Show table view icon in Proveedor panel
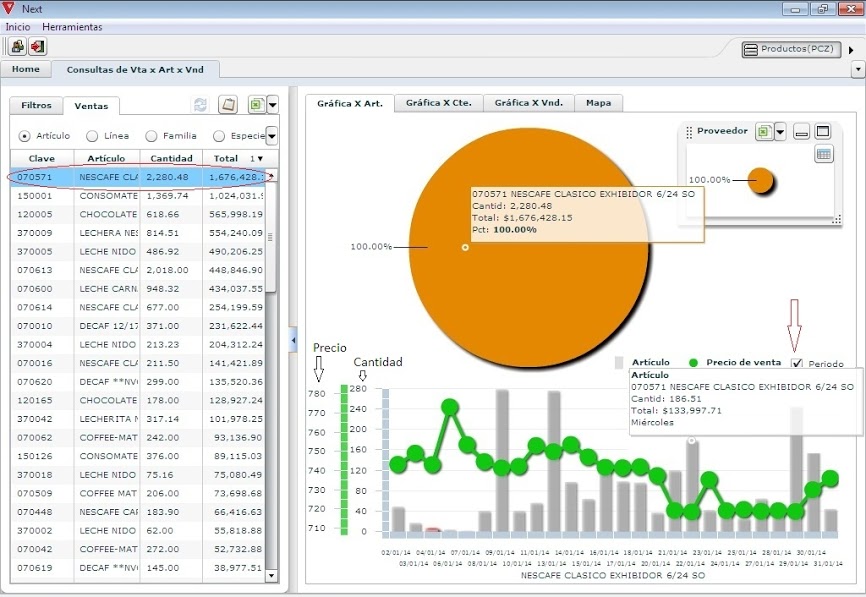Screen dimensions: 866x597 (823, 153)
